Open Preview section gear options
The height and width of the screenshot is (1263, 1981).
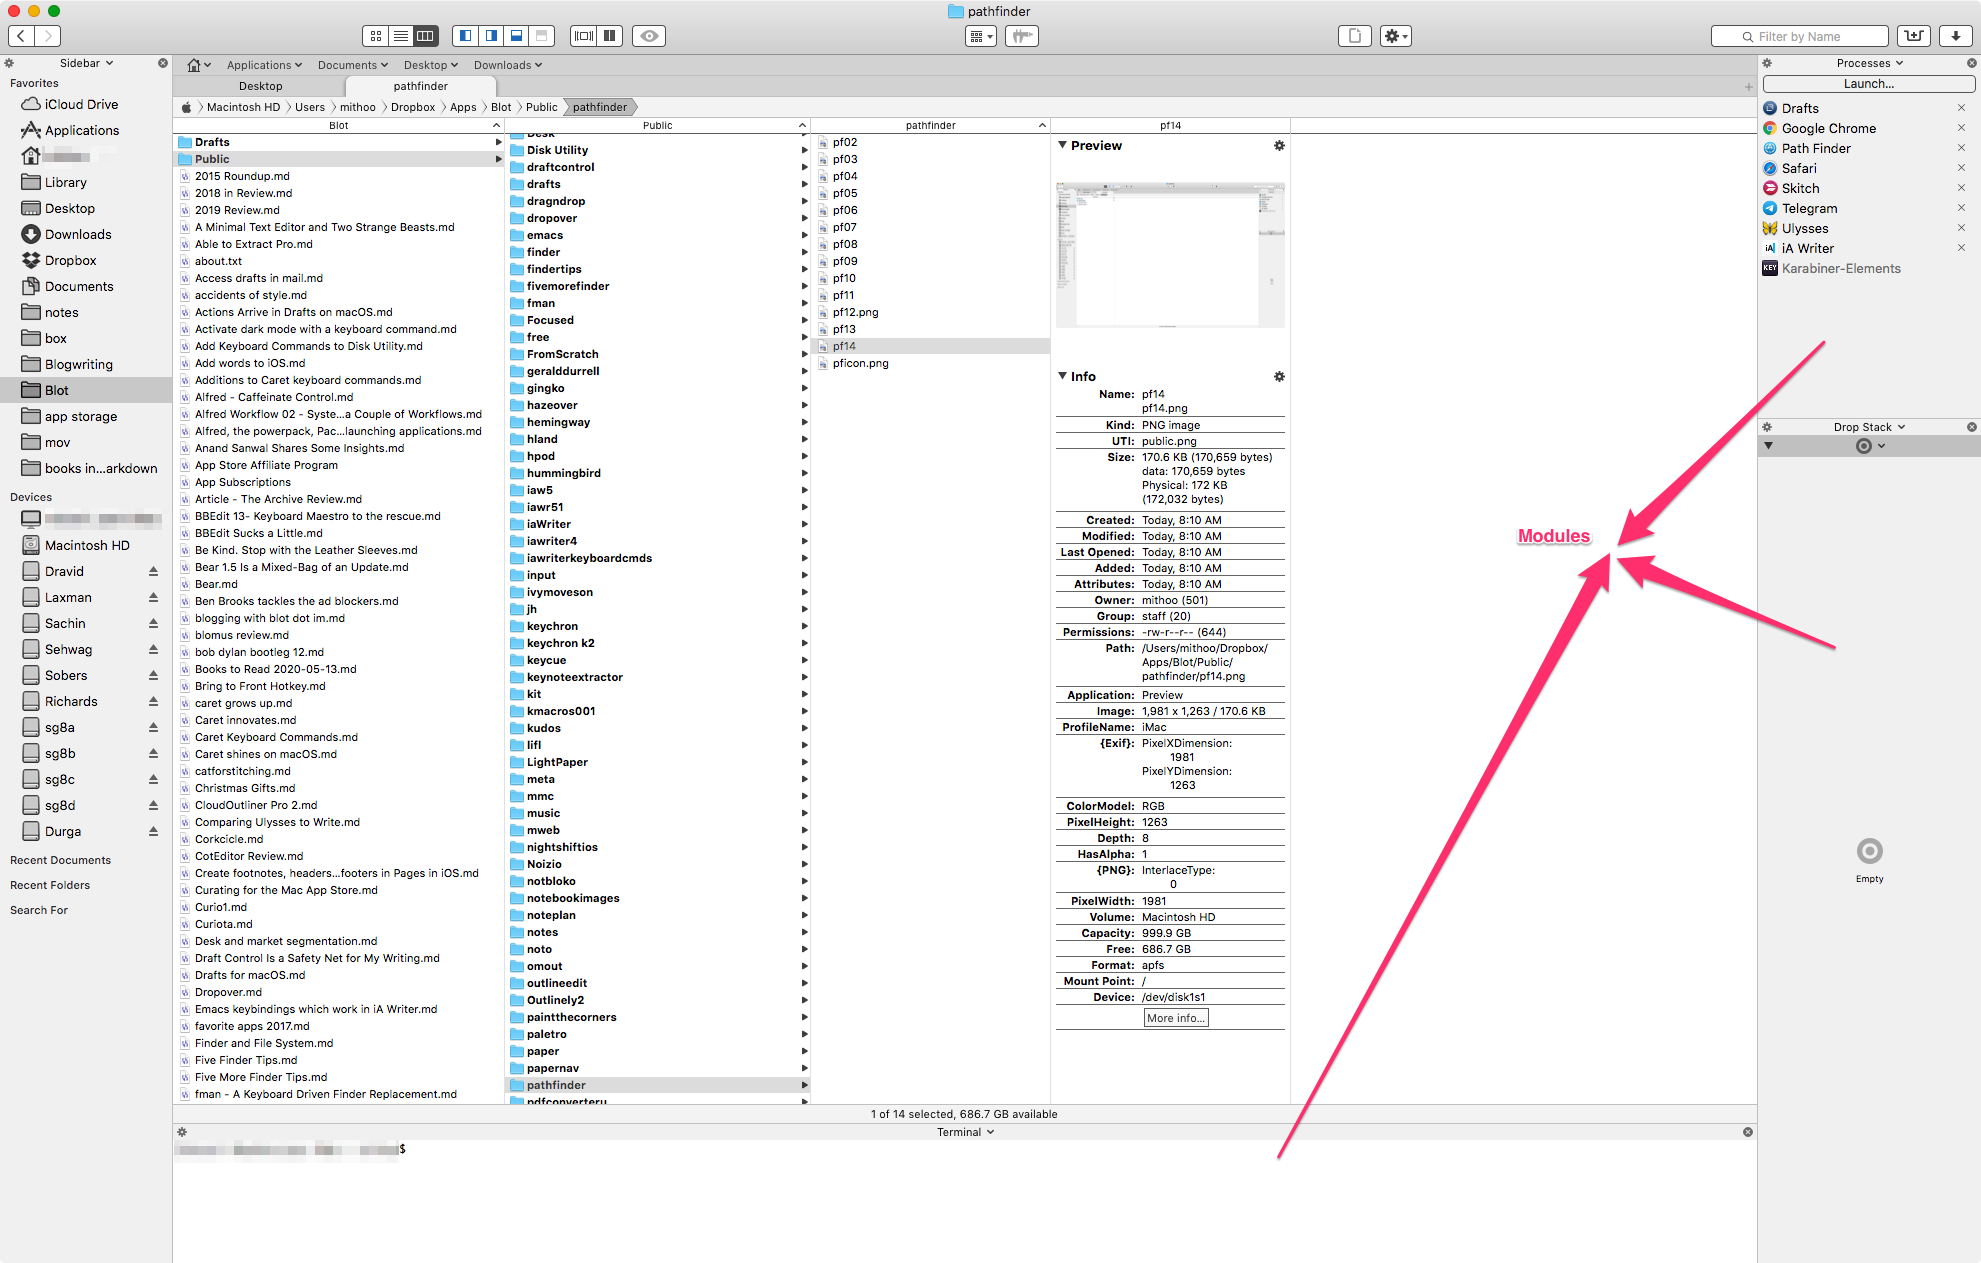pos(1279,145)
